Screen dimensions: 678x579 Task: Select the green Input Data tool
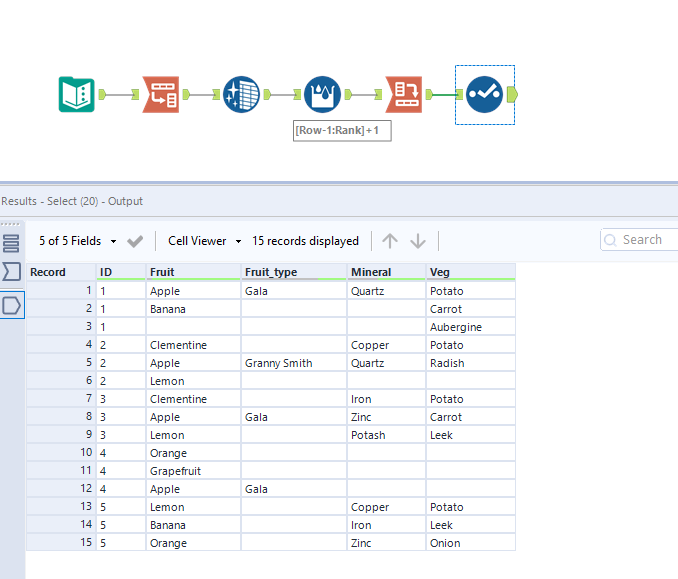click(x=77, y=94)
